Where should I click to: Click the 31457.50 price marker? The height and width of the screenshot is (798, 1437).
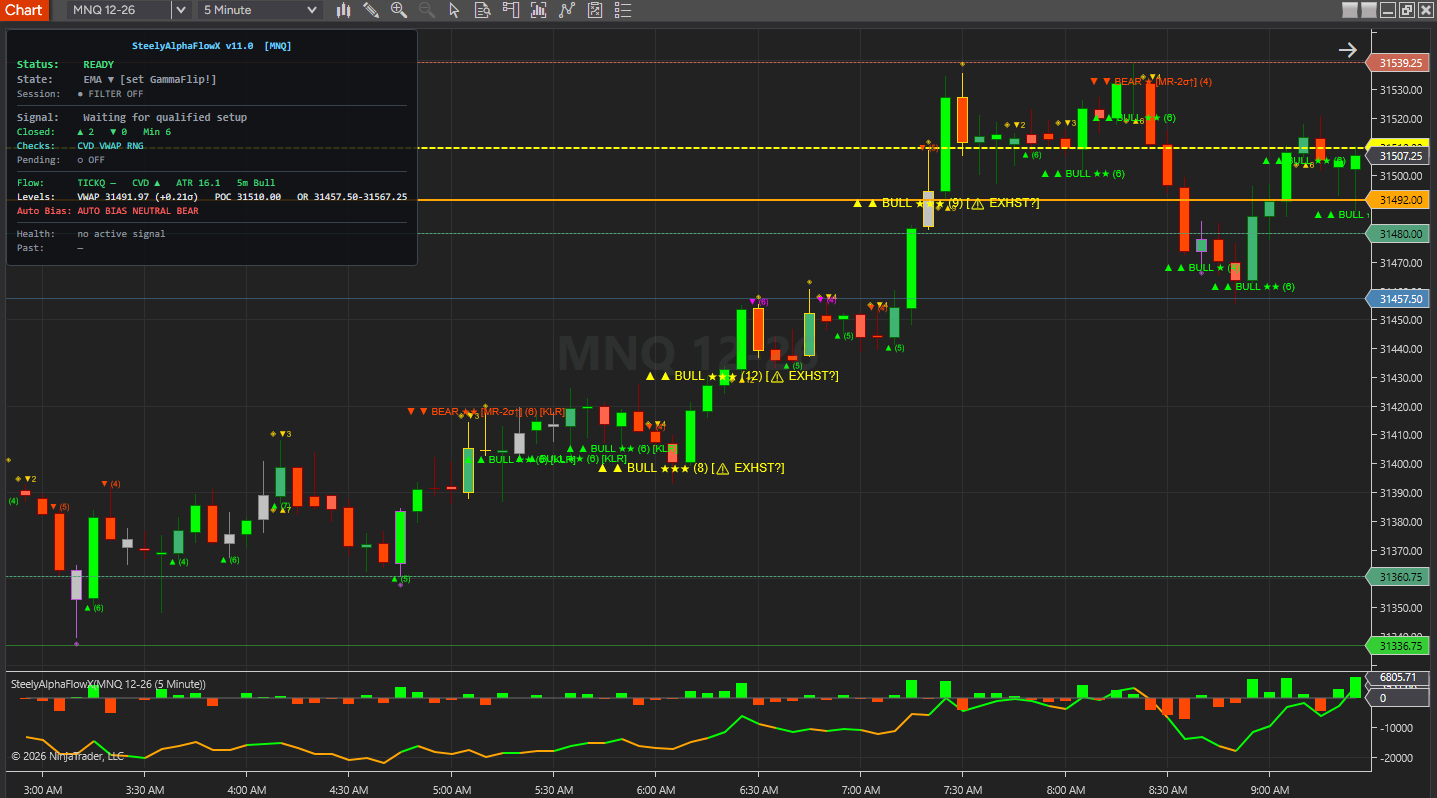tap(1399, 299)
